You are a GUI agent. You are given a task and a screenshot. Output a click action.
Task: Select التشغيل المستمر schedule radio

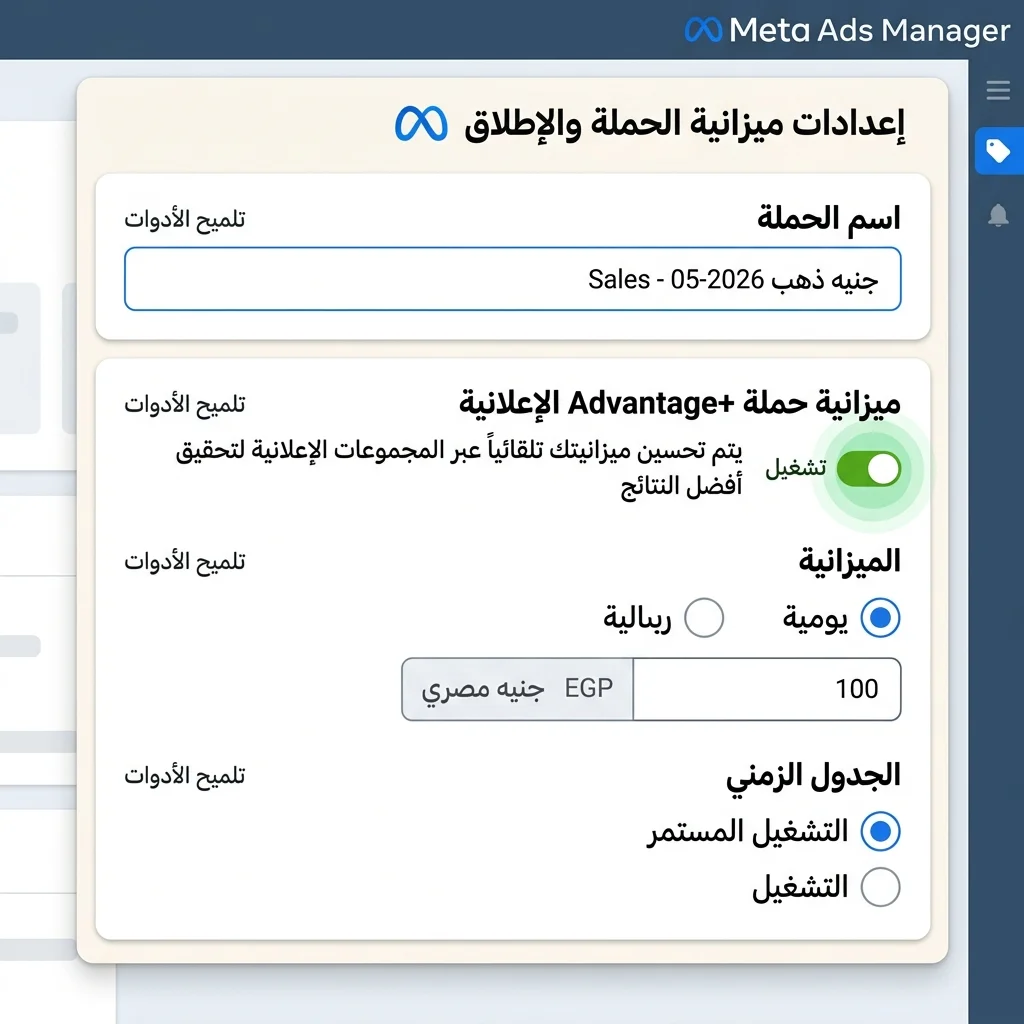(x=880, y=831)
